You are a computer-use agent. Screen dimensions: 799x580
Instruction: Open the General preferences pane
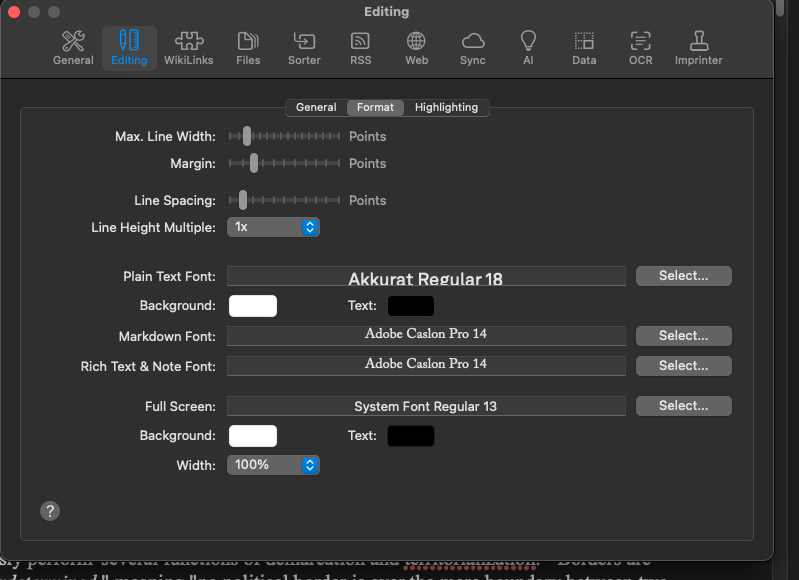click(x=73, y=47)
